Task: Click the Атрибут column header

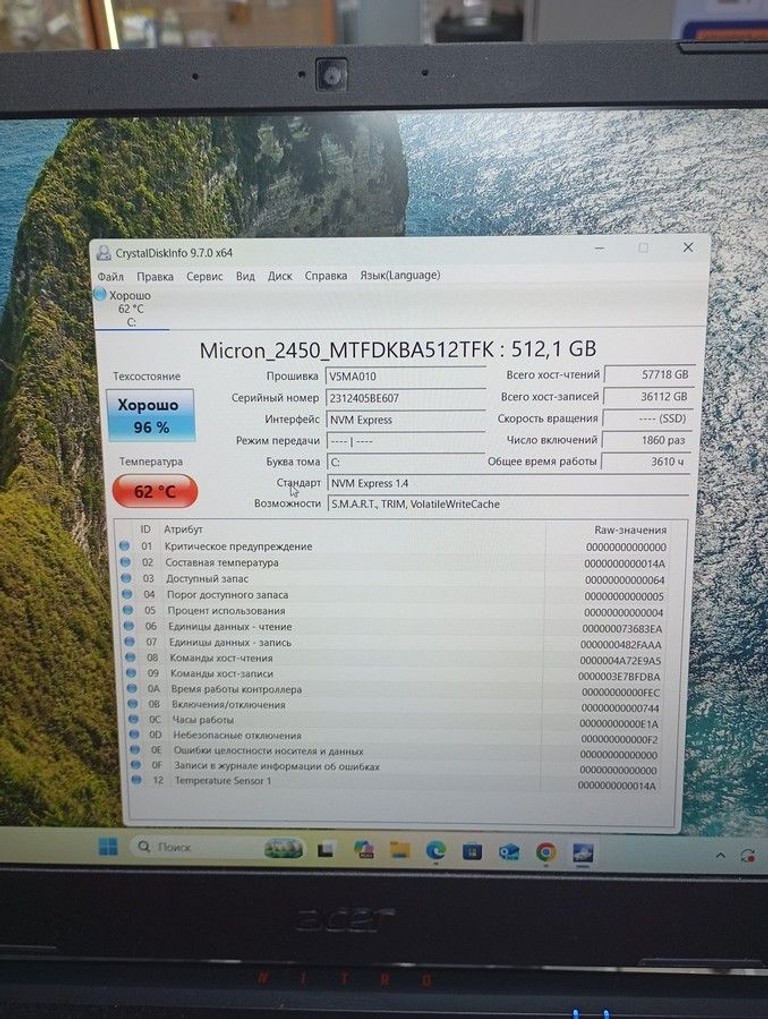Action: point(183,530)
